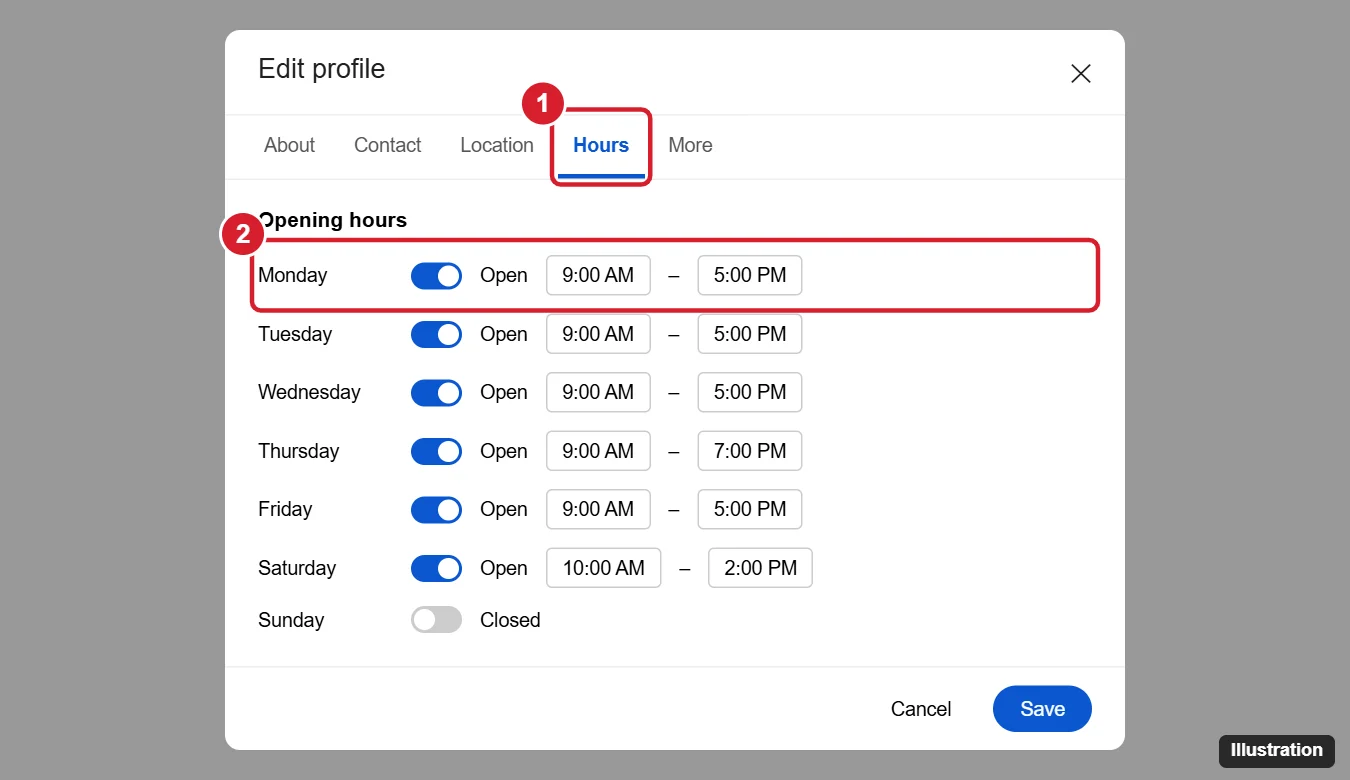Click Wednesday closing time field
The height and width of the screenshot is (780, 1350).
coord(750,392)
